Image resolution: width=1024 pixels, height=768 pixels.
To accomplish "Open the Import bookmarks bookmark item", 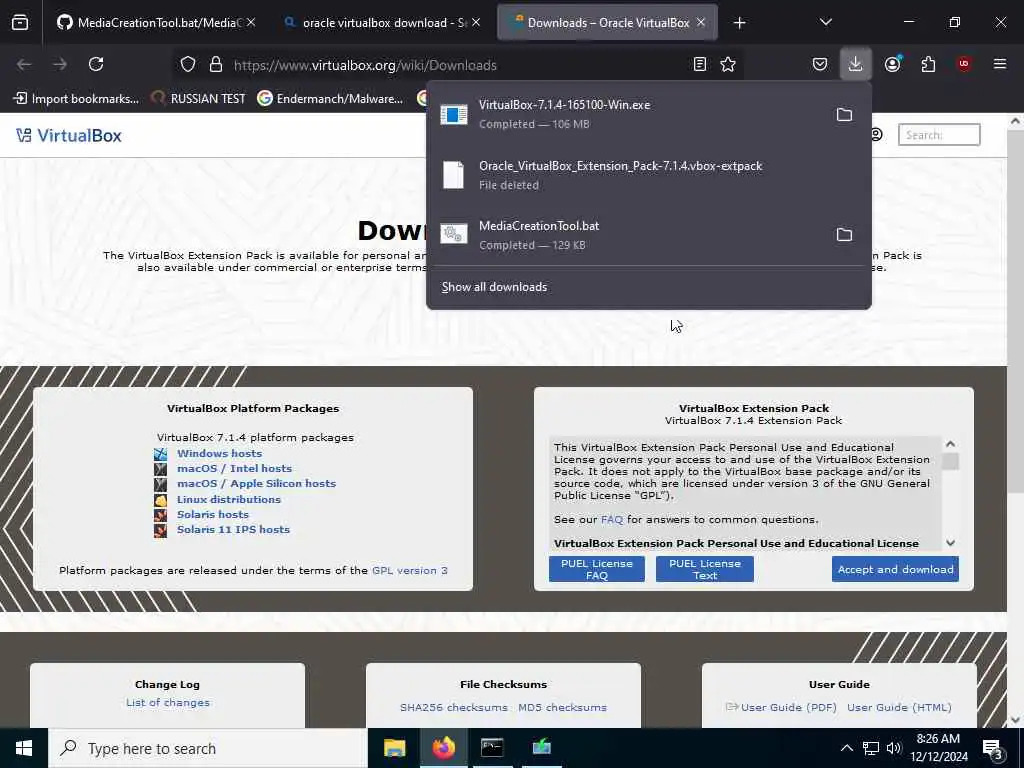I will coord(76,99).
